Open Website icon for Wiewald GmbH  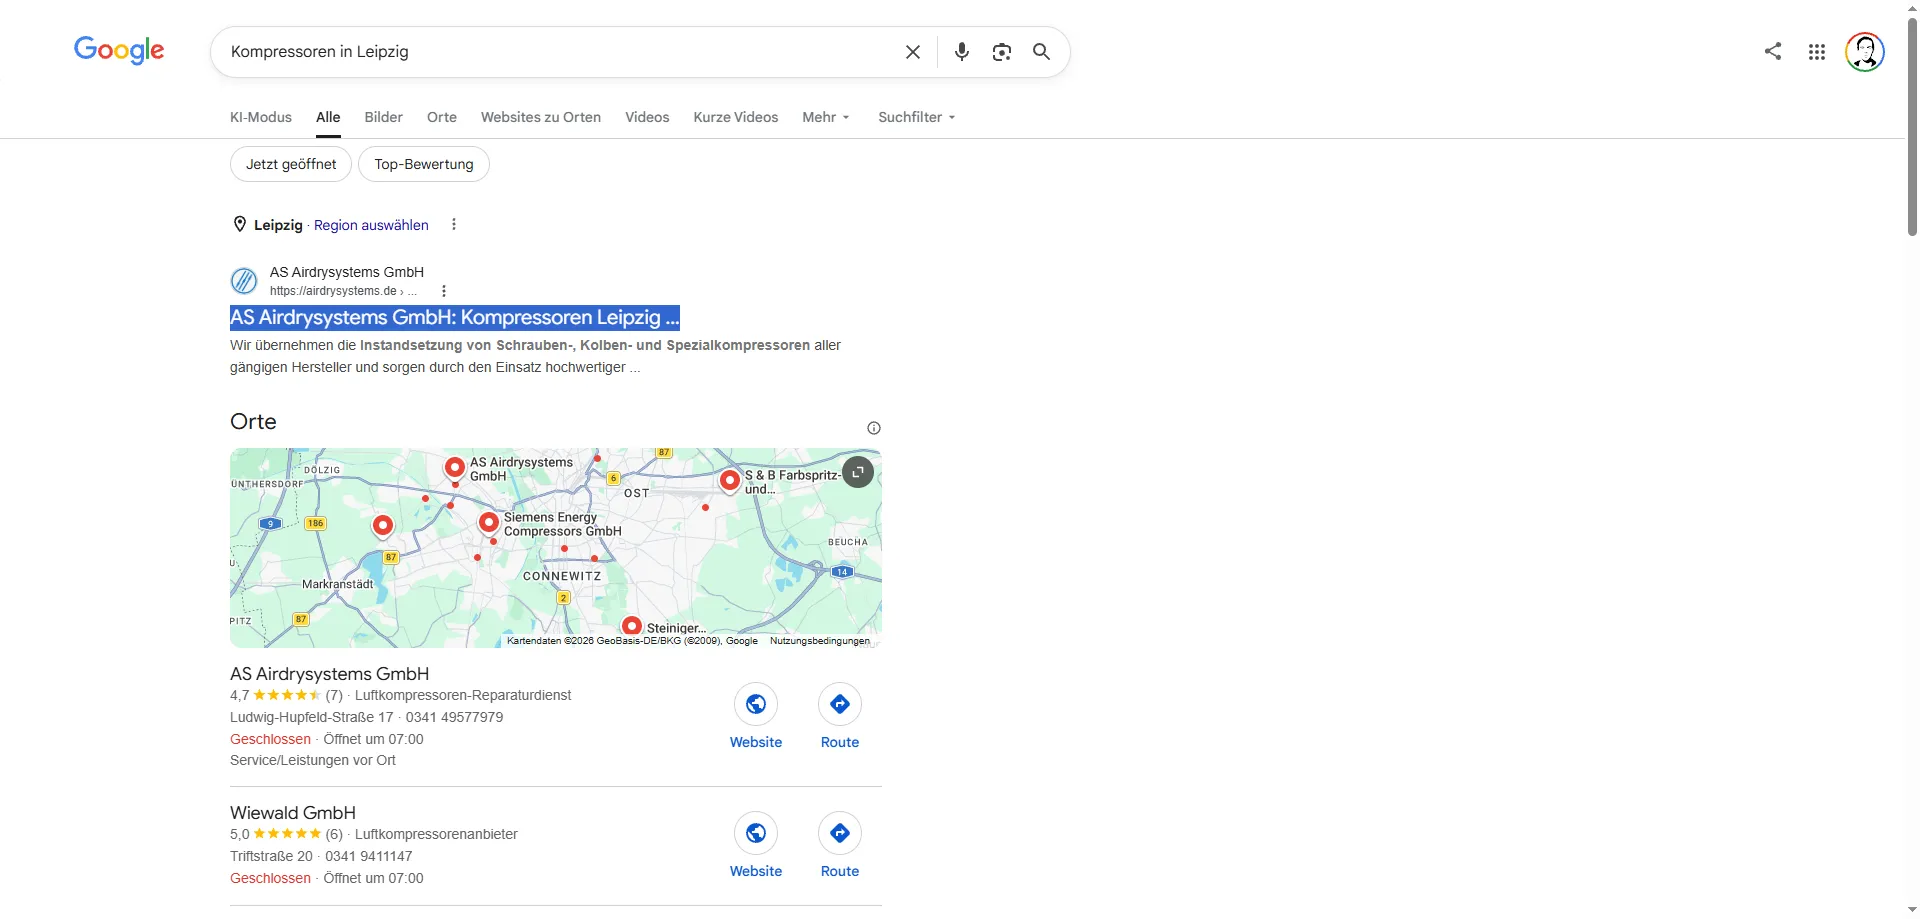coord(756,833)
